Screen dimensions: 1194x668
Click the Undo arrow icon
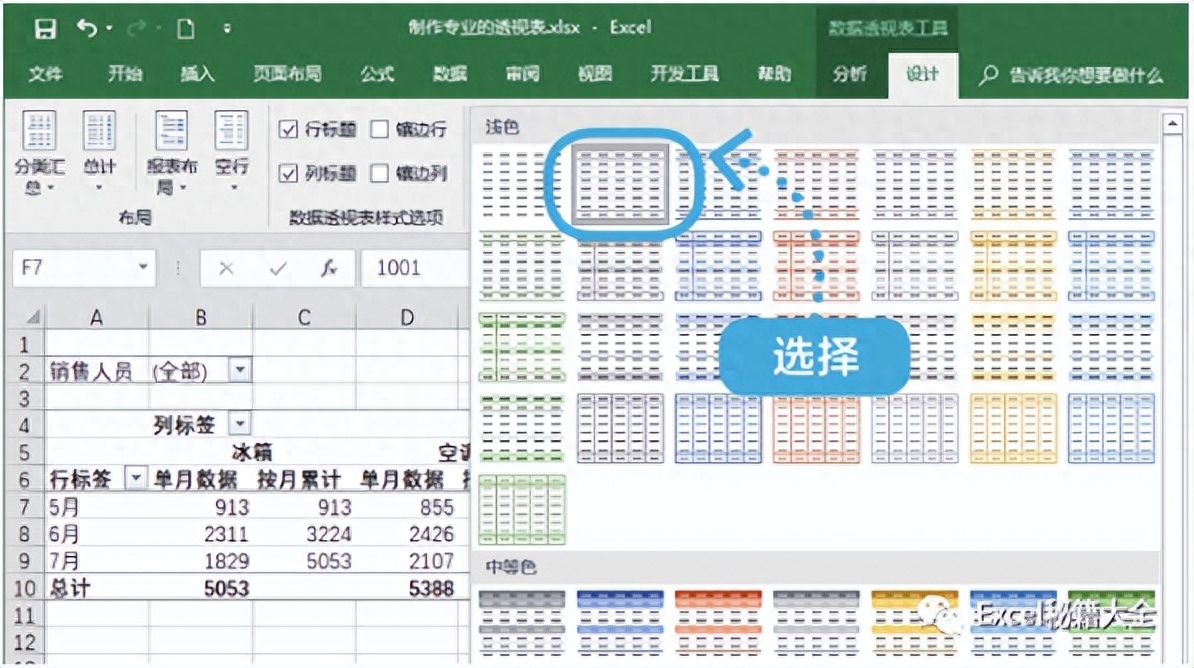pyautogui.click(x=86, y=29)
